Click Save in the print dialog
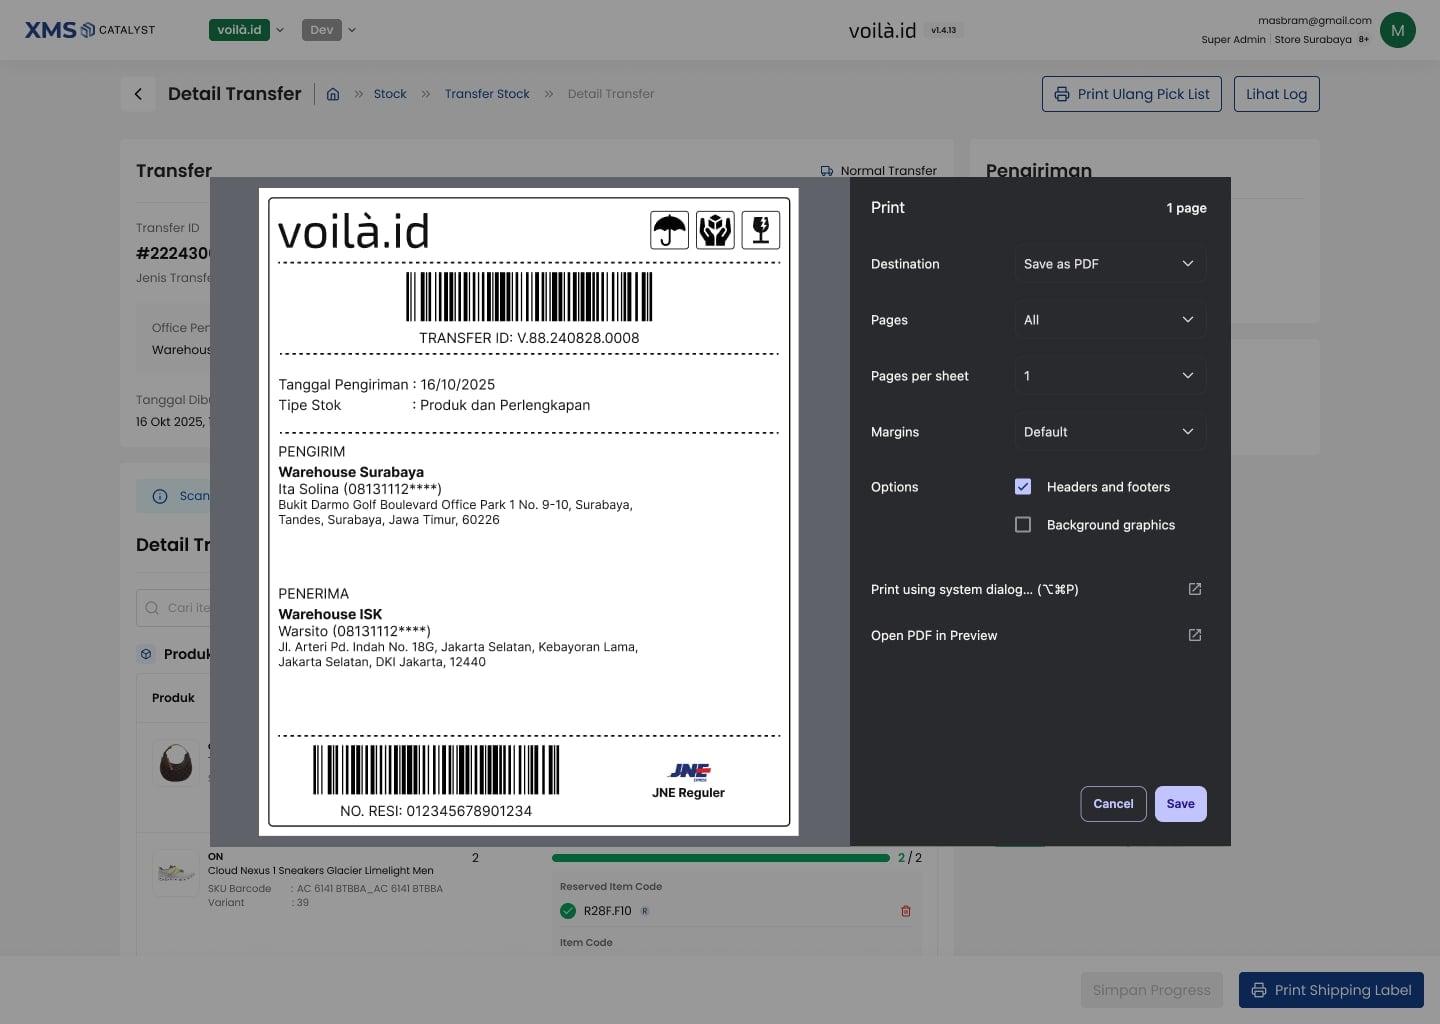The width and height of the screenshot is (1440, 1024). pyautogui.click(x=1180, y=804)
